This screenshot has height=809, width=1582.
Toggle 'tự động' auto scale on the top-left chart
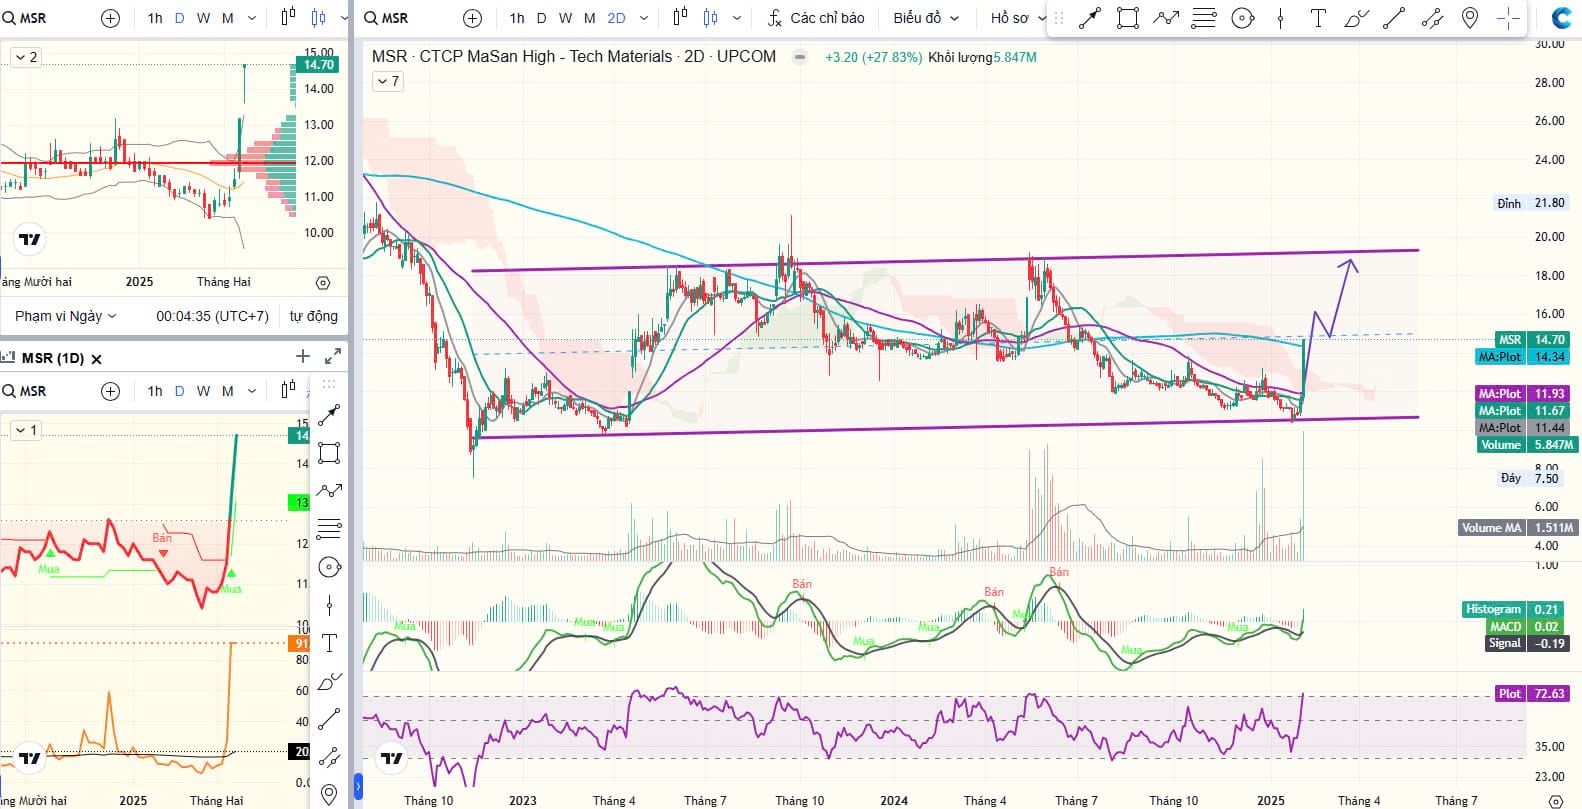tap(313, 316)
